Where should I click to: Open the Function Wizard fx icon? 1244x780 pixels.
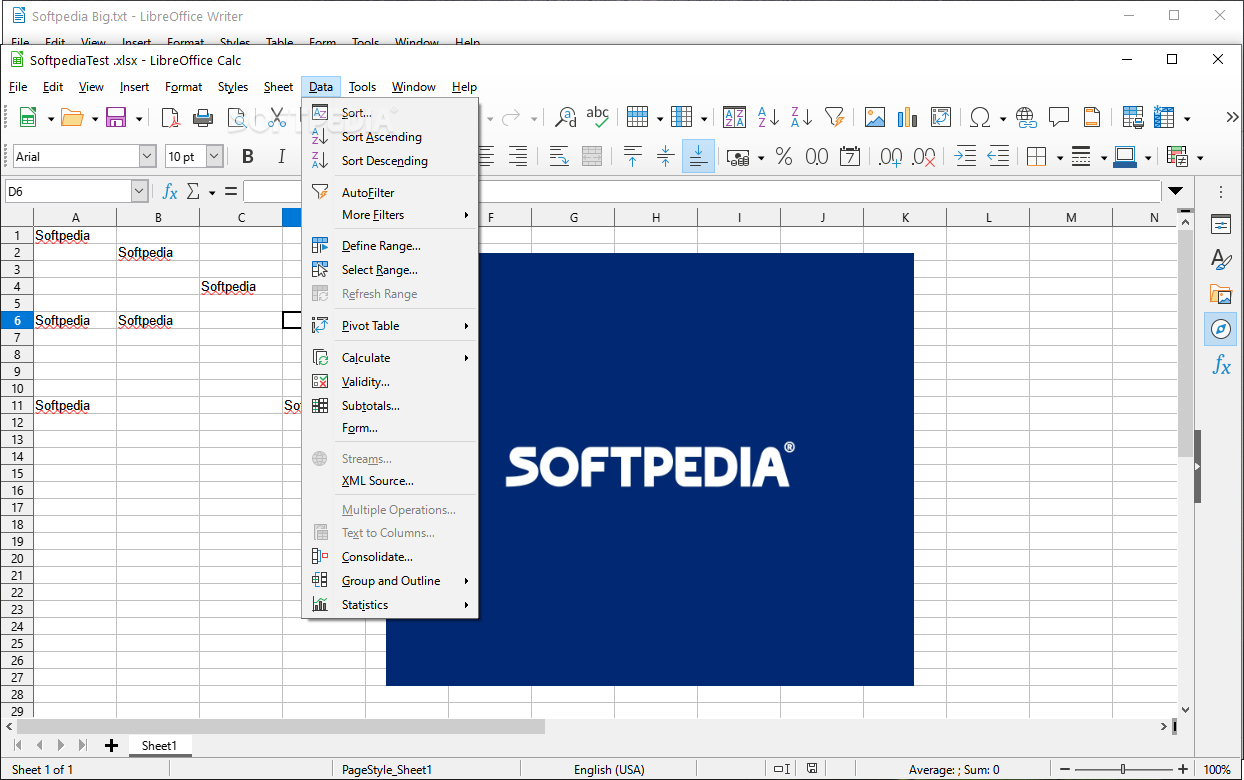click(170, 191)
